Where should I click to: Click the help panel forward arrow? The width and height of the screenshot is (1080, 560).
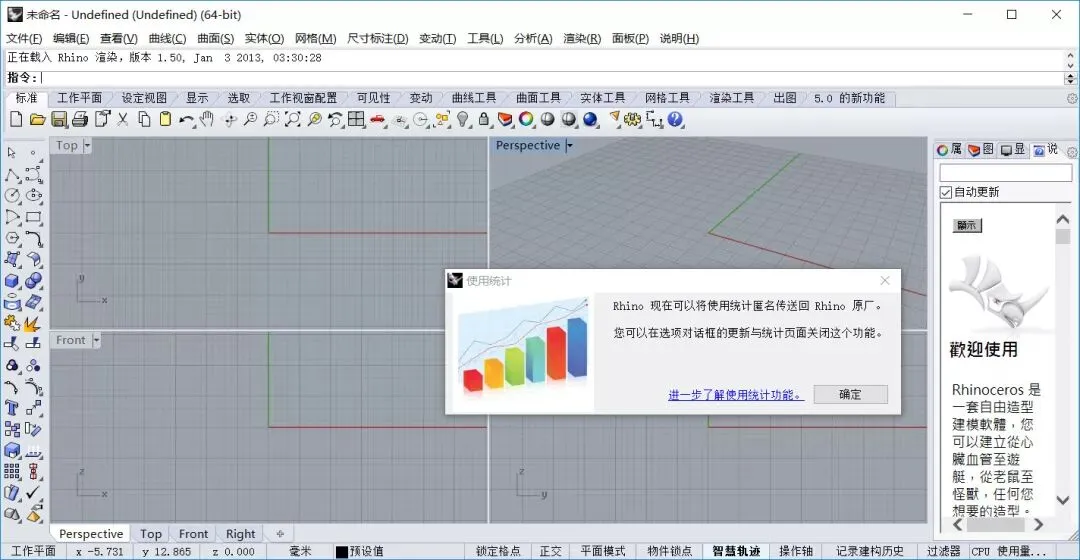[x=1039, y=525]
